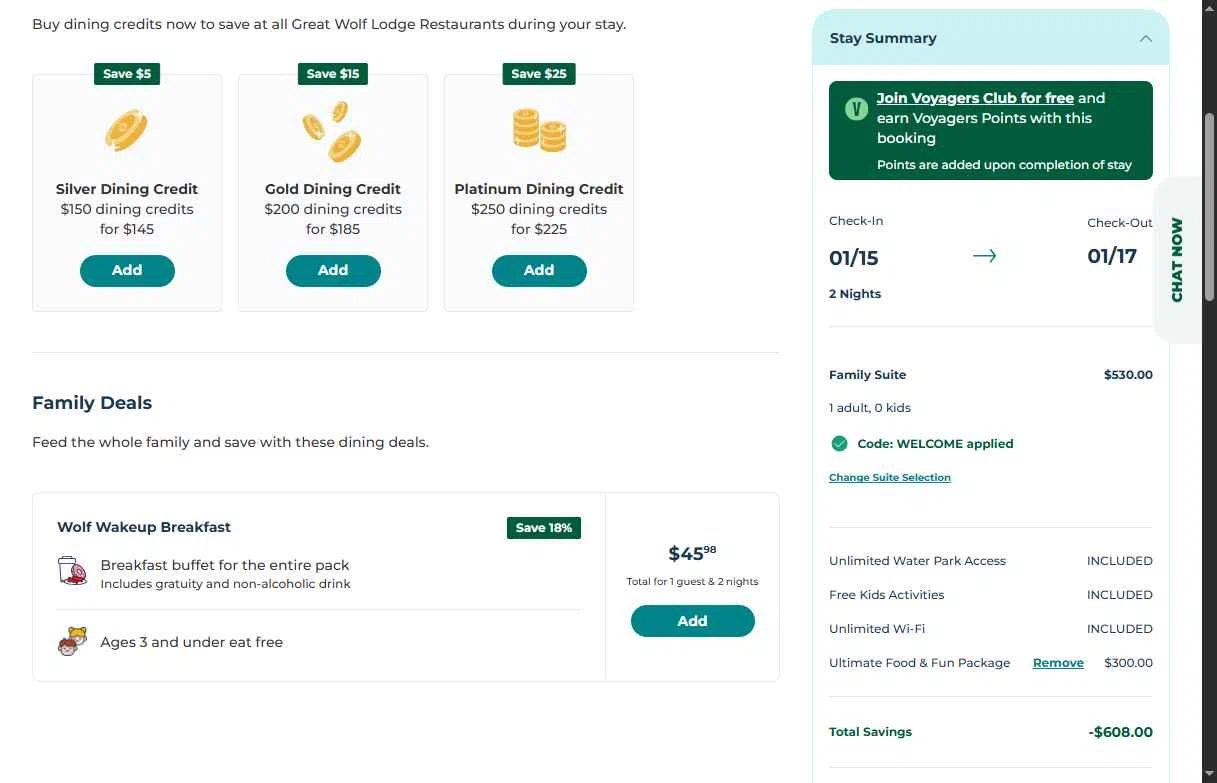Image resolution: width=1217 pixels, height=783 pixels.
Task: Click the Gold Dining Credit coins icon
Action: point(332,131)
